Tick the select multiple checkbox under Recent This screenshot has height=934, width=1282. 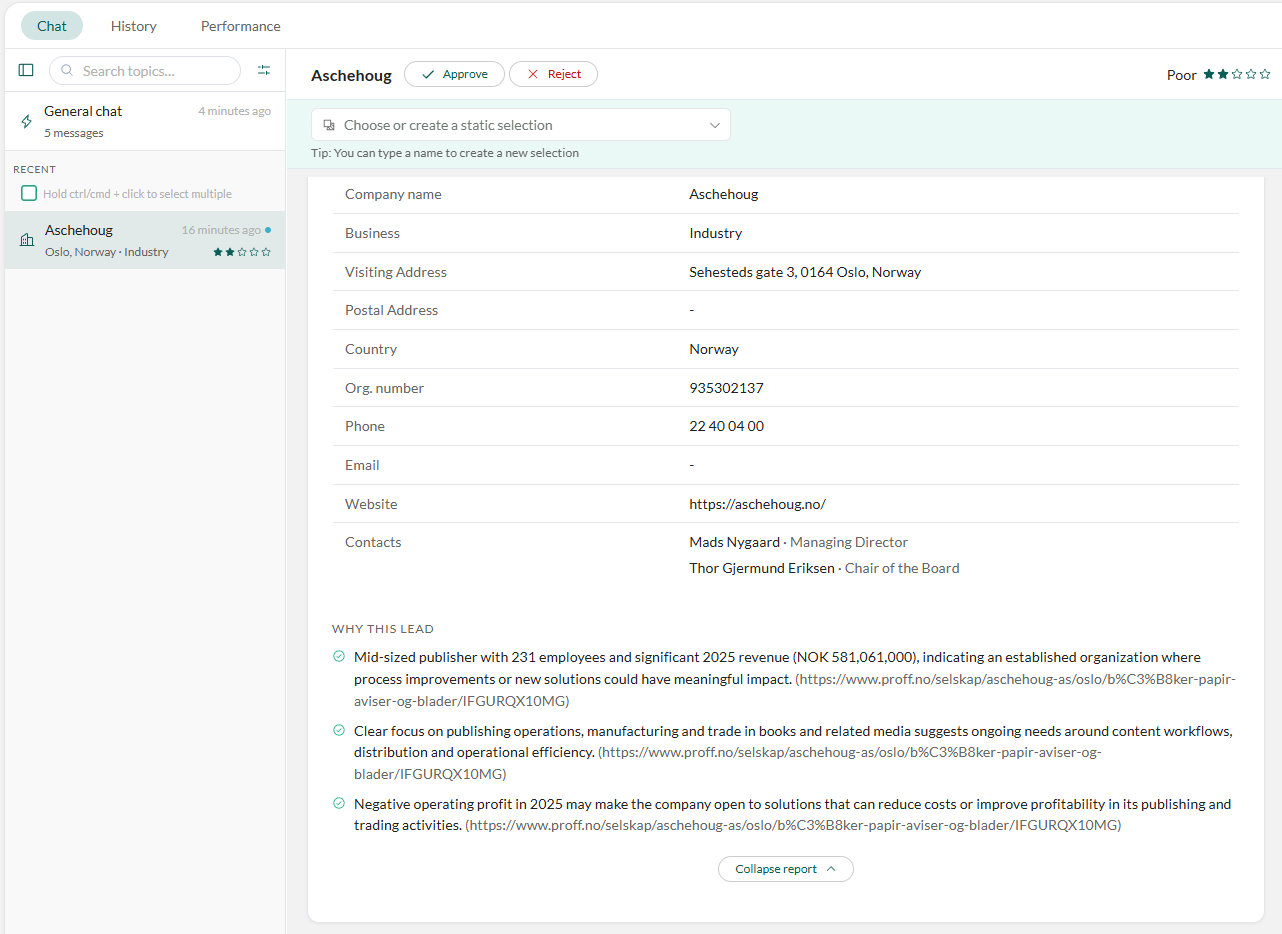pos(29,193)
